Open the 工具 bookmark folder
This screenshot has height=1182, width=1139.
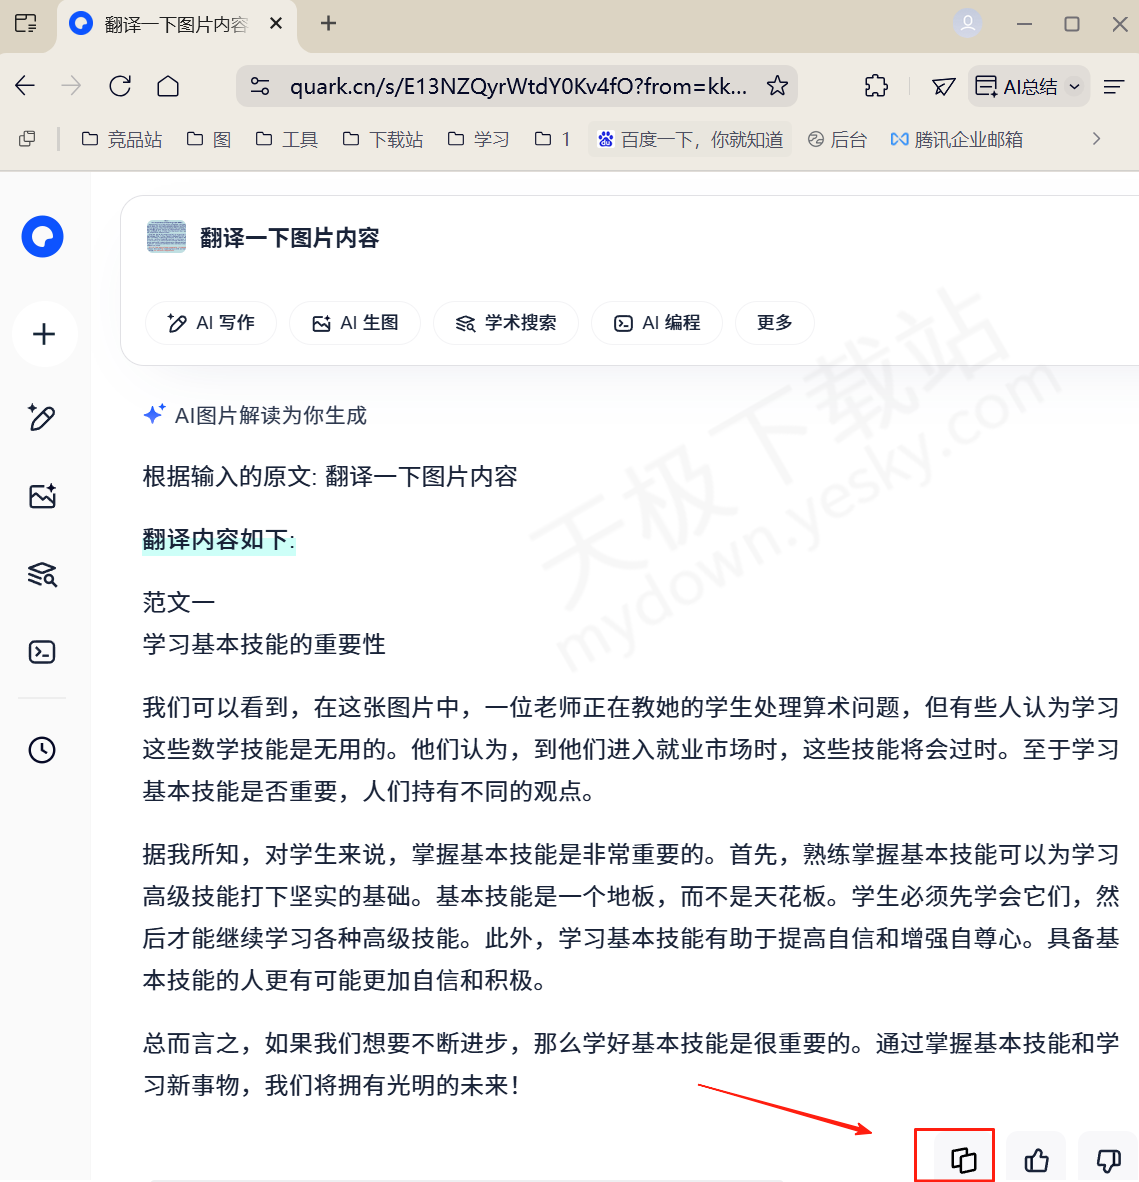[286, 139]
